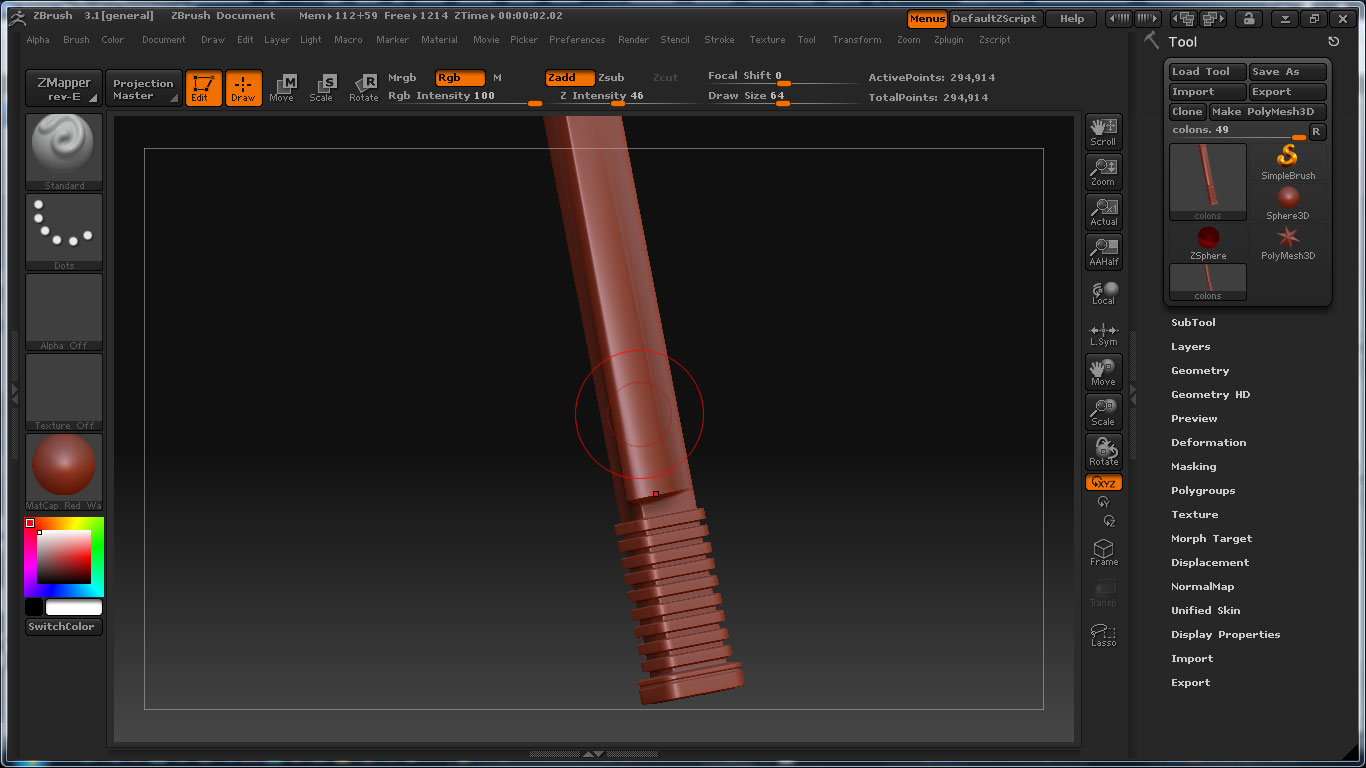Adjust the Draw Size slider

[x=782, y=97]
